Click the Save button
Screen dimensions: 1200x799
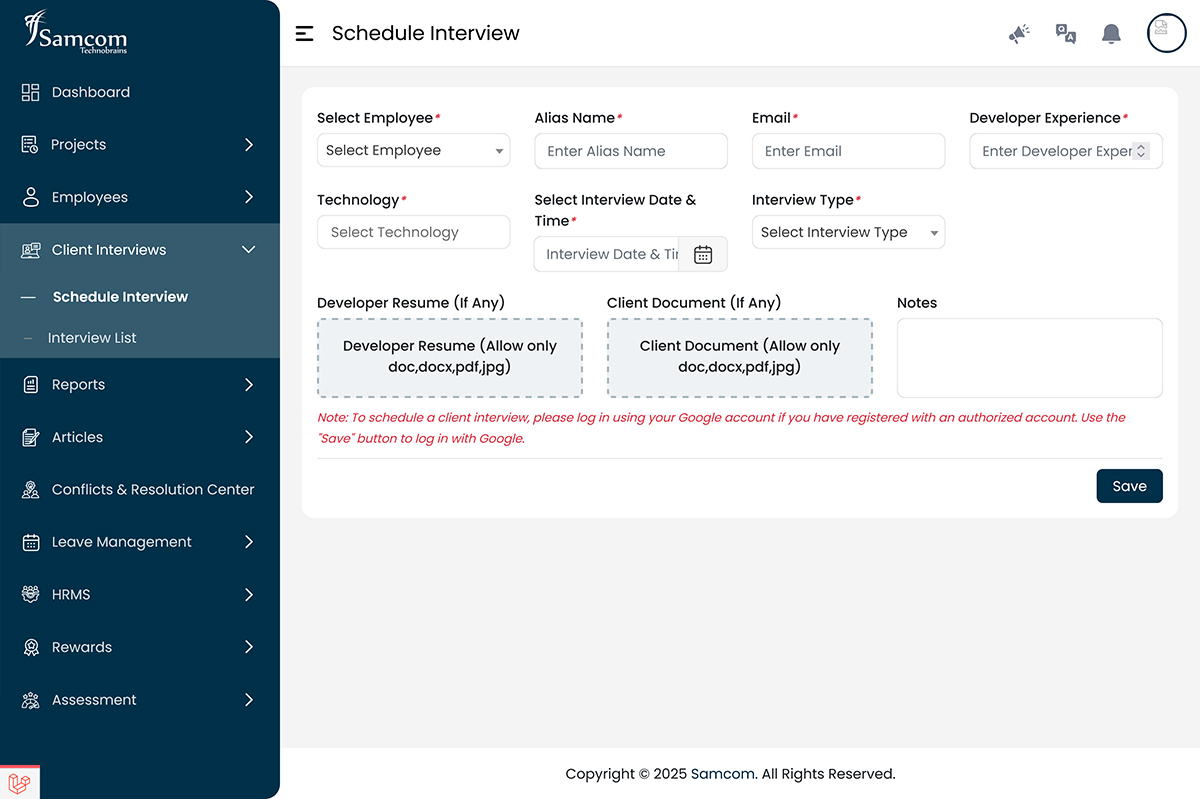coord(1129,486)
